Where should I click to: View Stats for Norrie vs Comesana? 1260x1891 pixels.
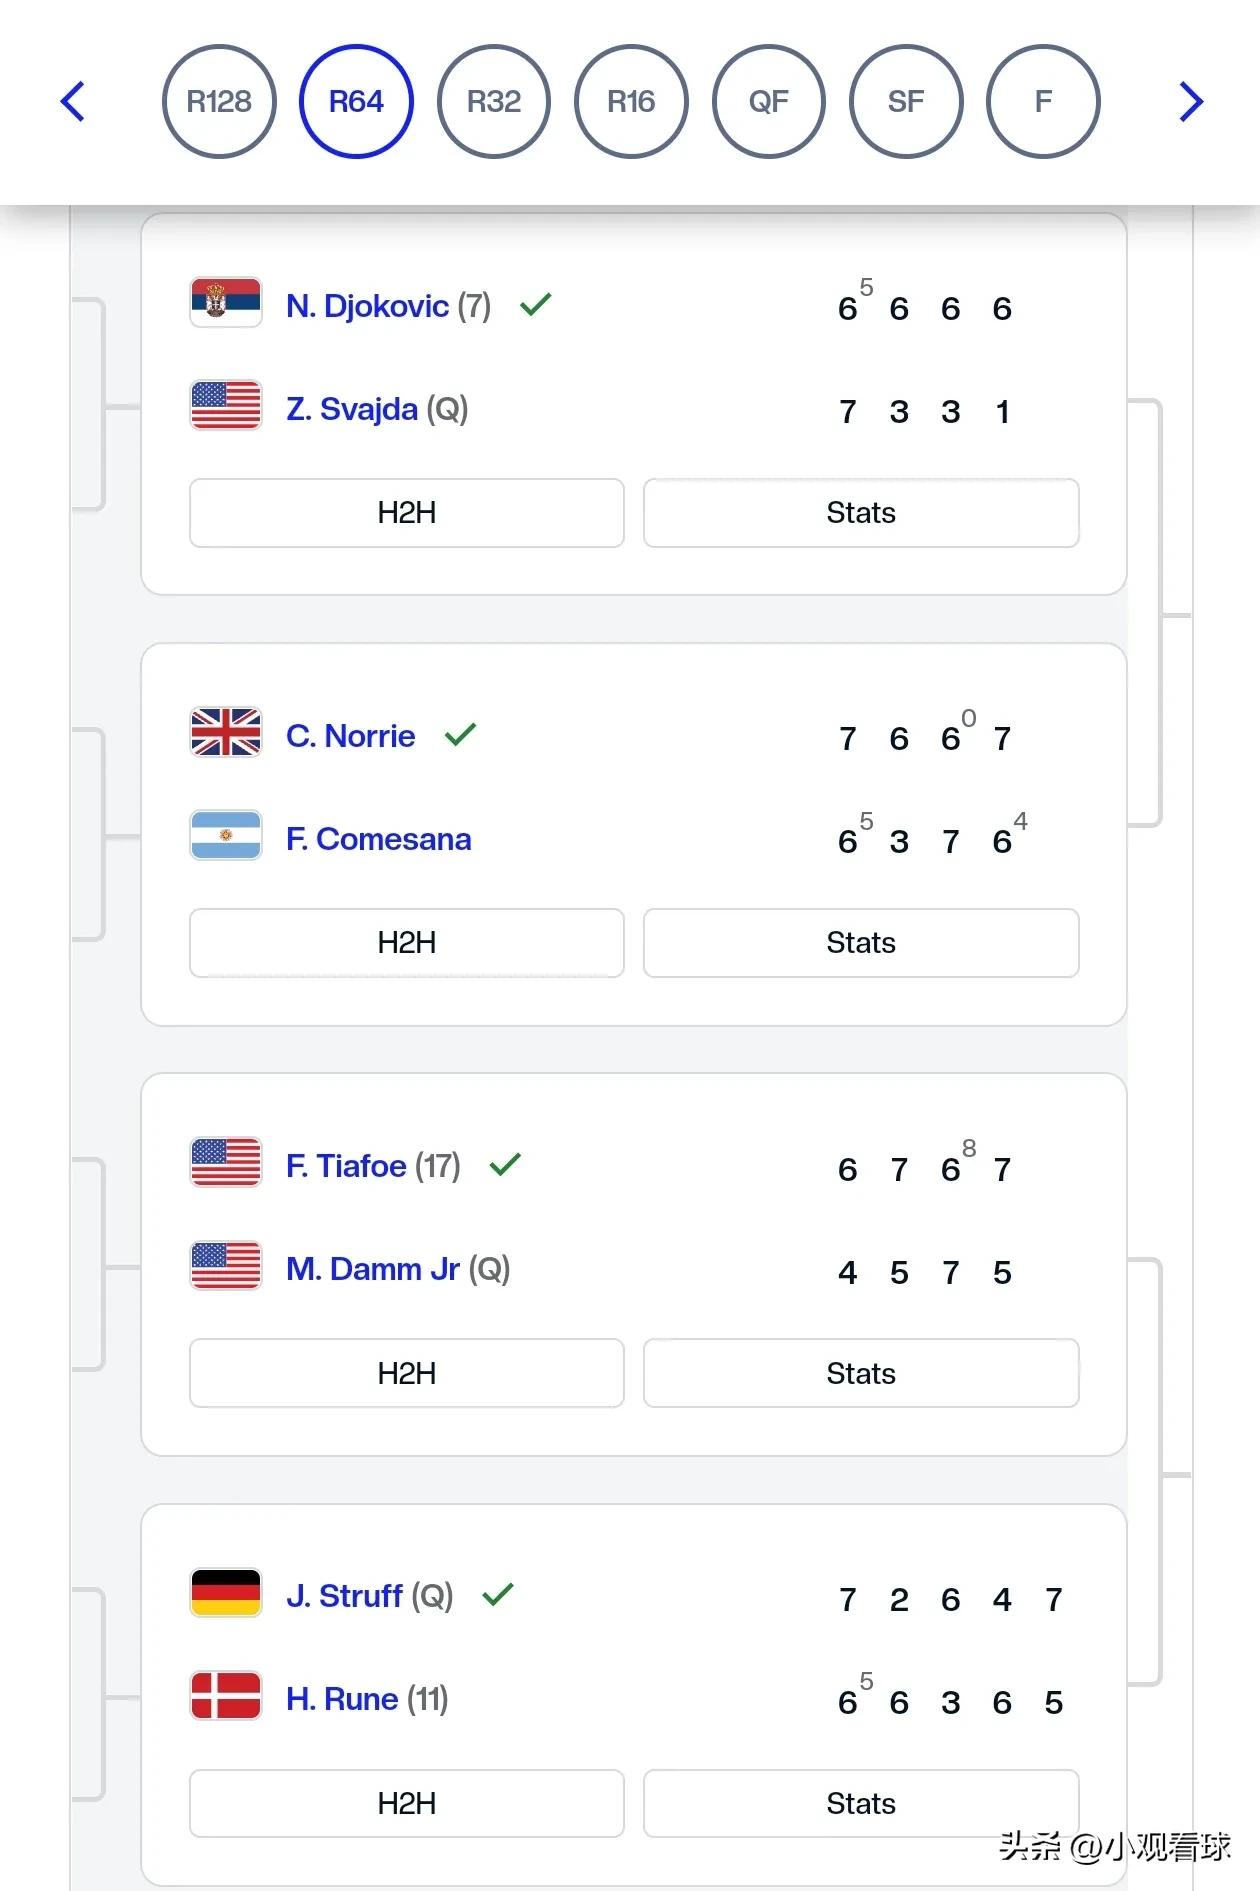(x=861, y=943)
